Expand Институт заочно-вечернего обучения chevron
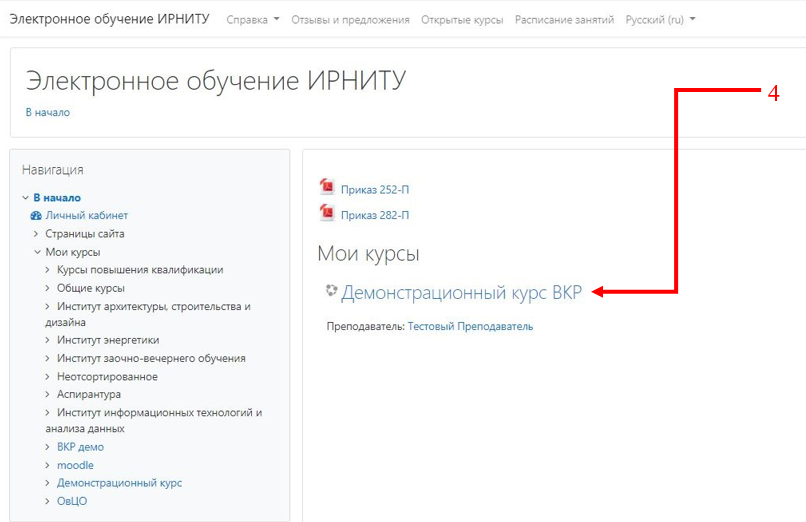This screenshot has width=806, height=522. tap(47, 358)
